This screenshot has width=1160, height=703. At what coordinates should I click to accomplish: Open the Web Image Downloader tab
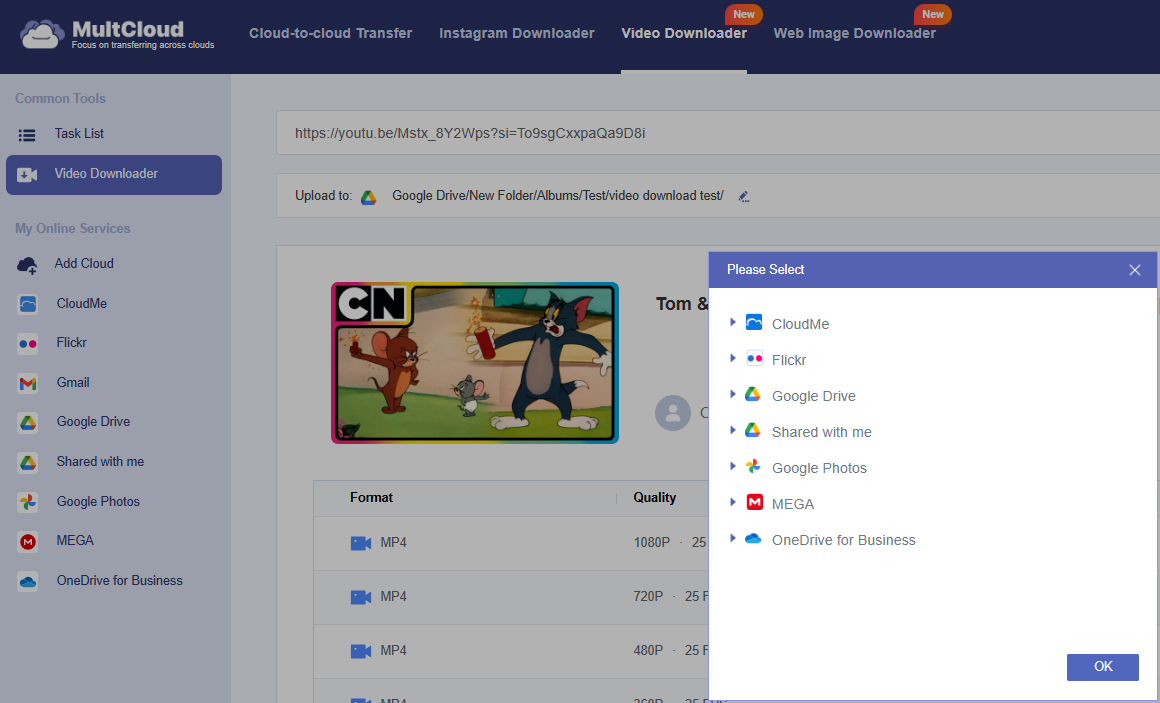click(854, 33)
